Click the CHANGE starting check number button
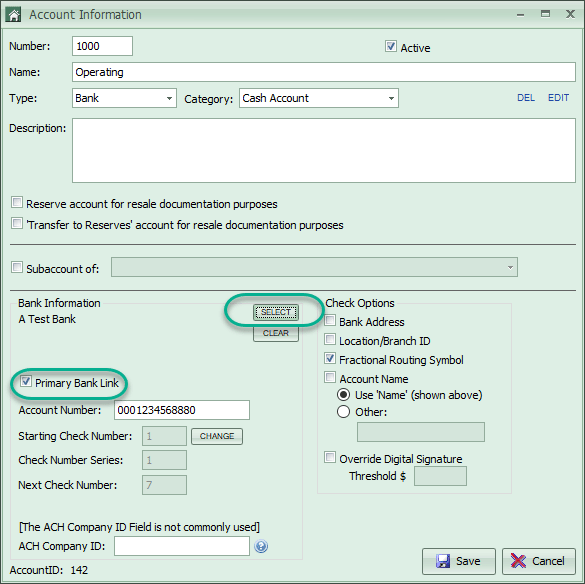This screenshot has height=584, width=585. pos(217,436)
